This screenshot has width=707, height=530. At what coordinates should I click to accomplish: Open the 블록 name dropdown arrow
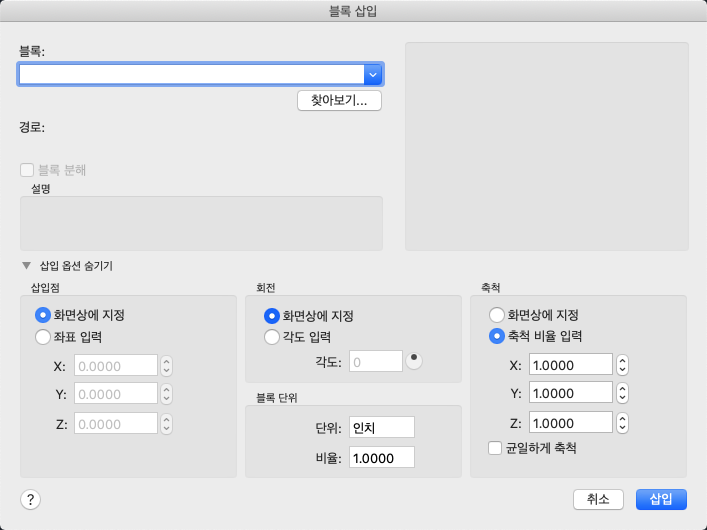373,74
